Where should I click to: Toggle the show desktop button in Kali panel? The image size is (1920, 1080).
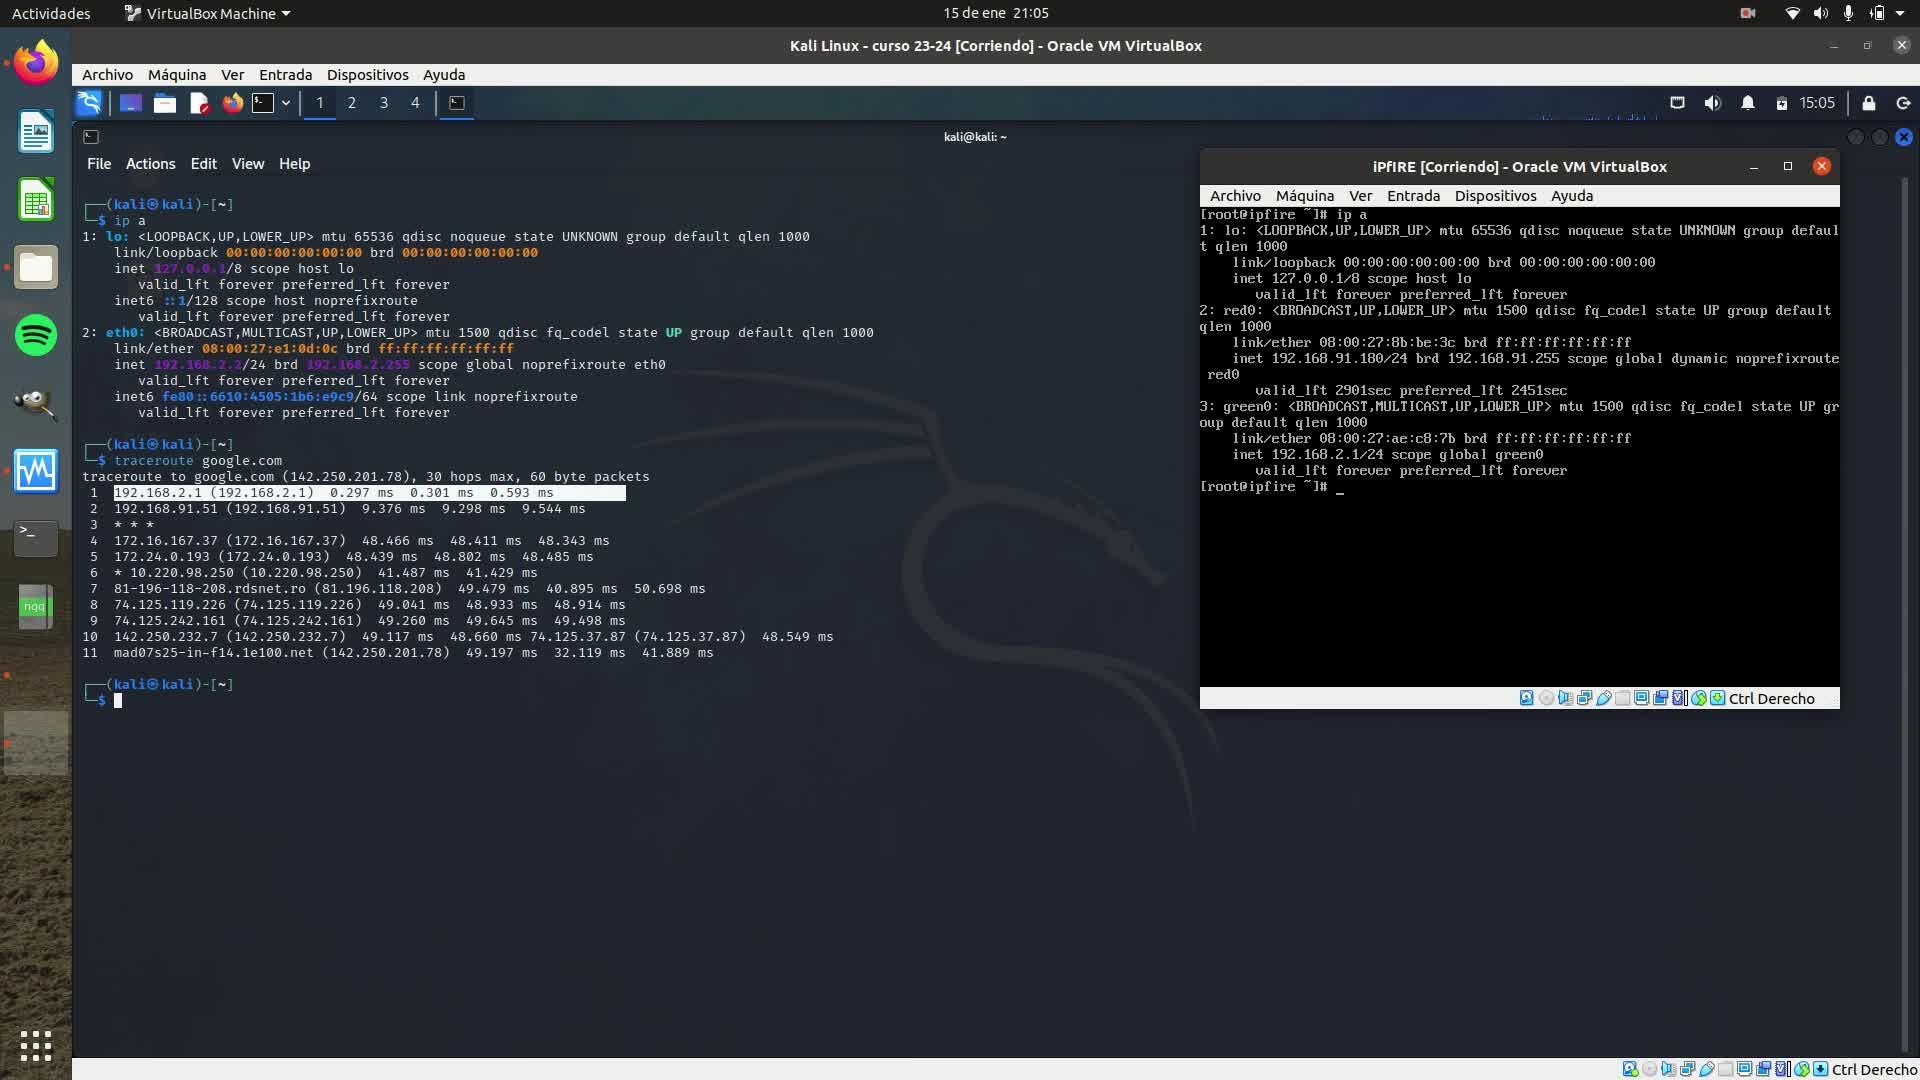point(130,103)
